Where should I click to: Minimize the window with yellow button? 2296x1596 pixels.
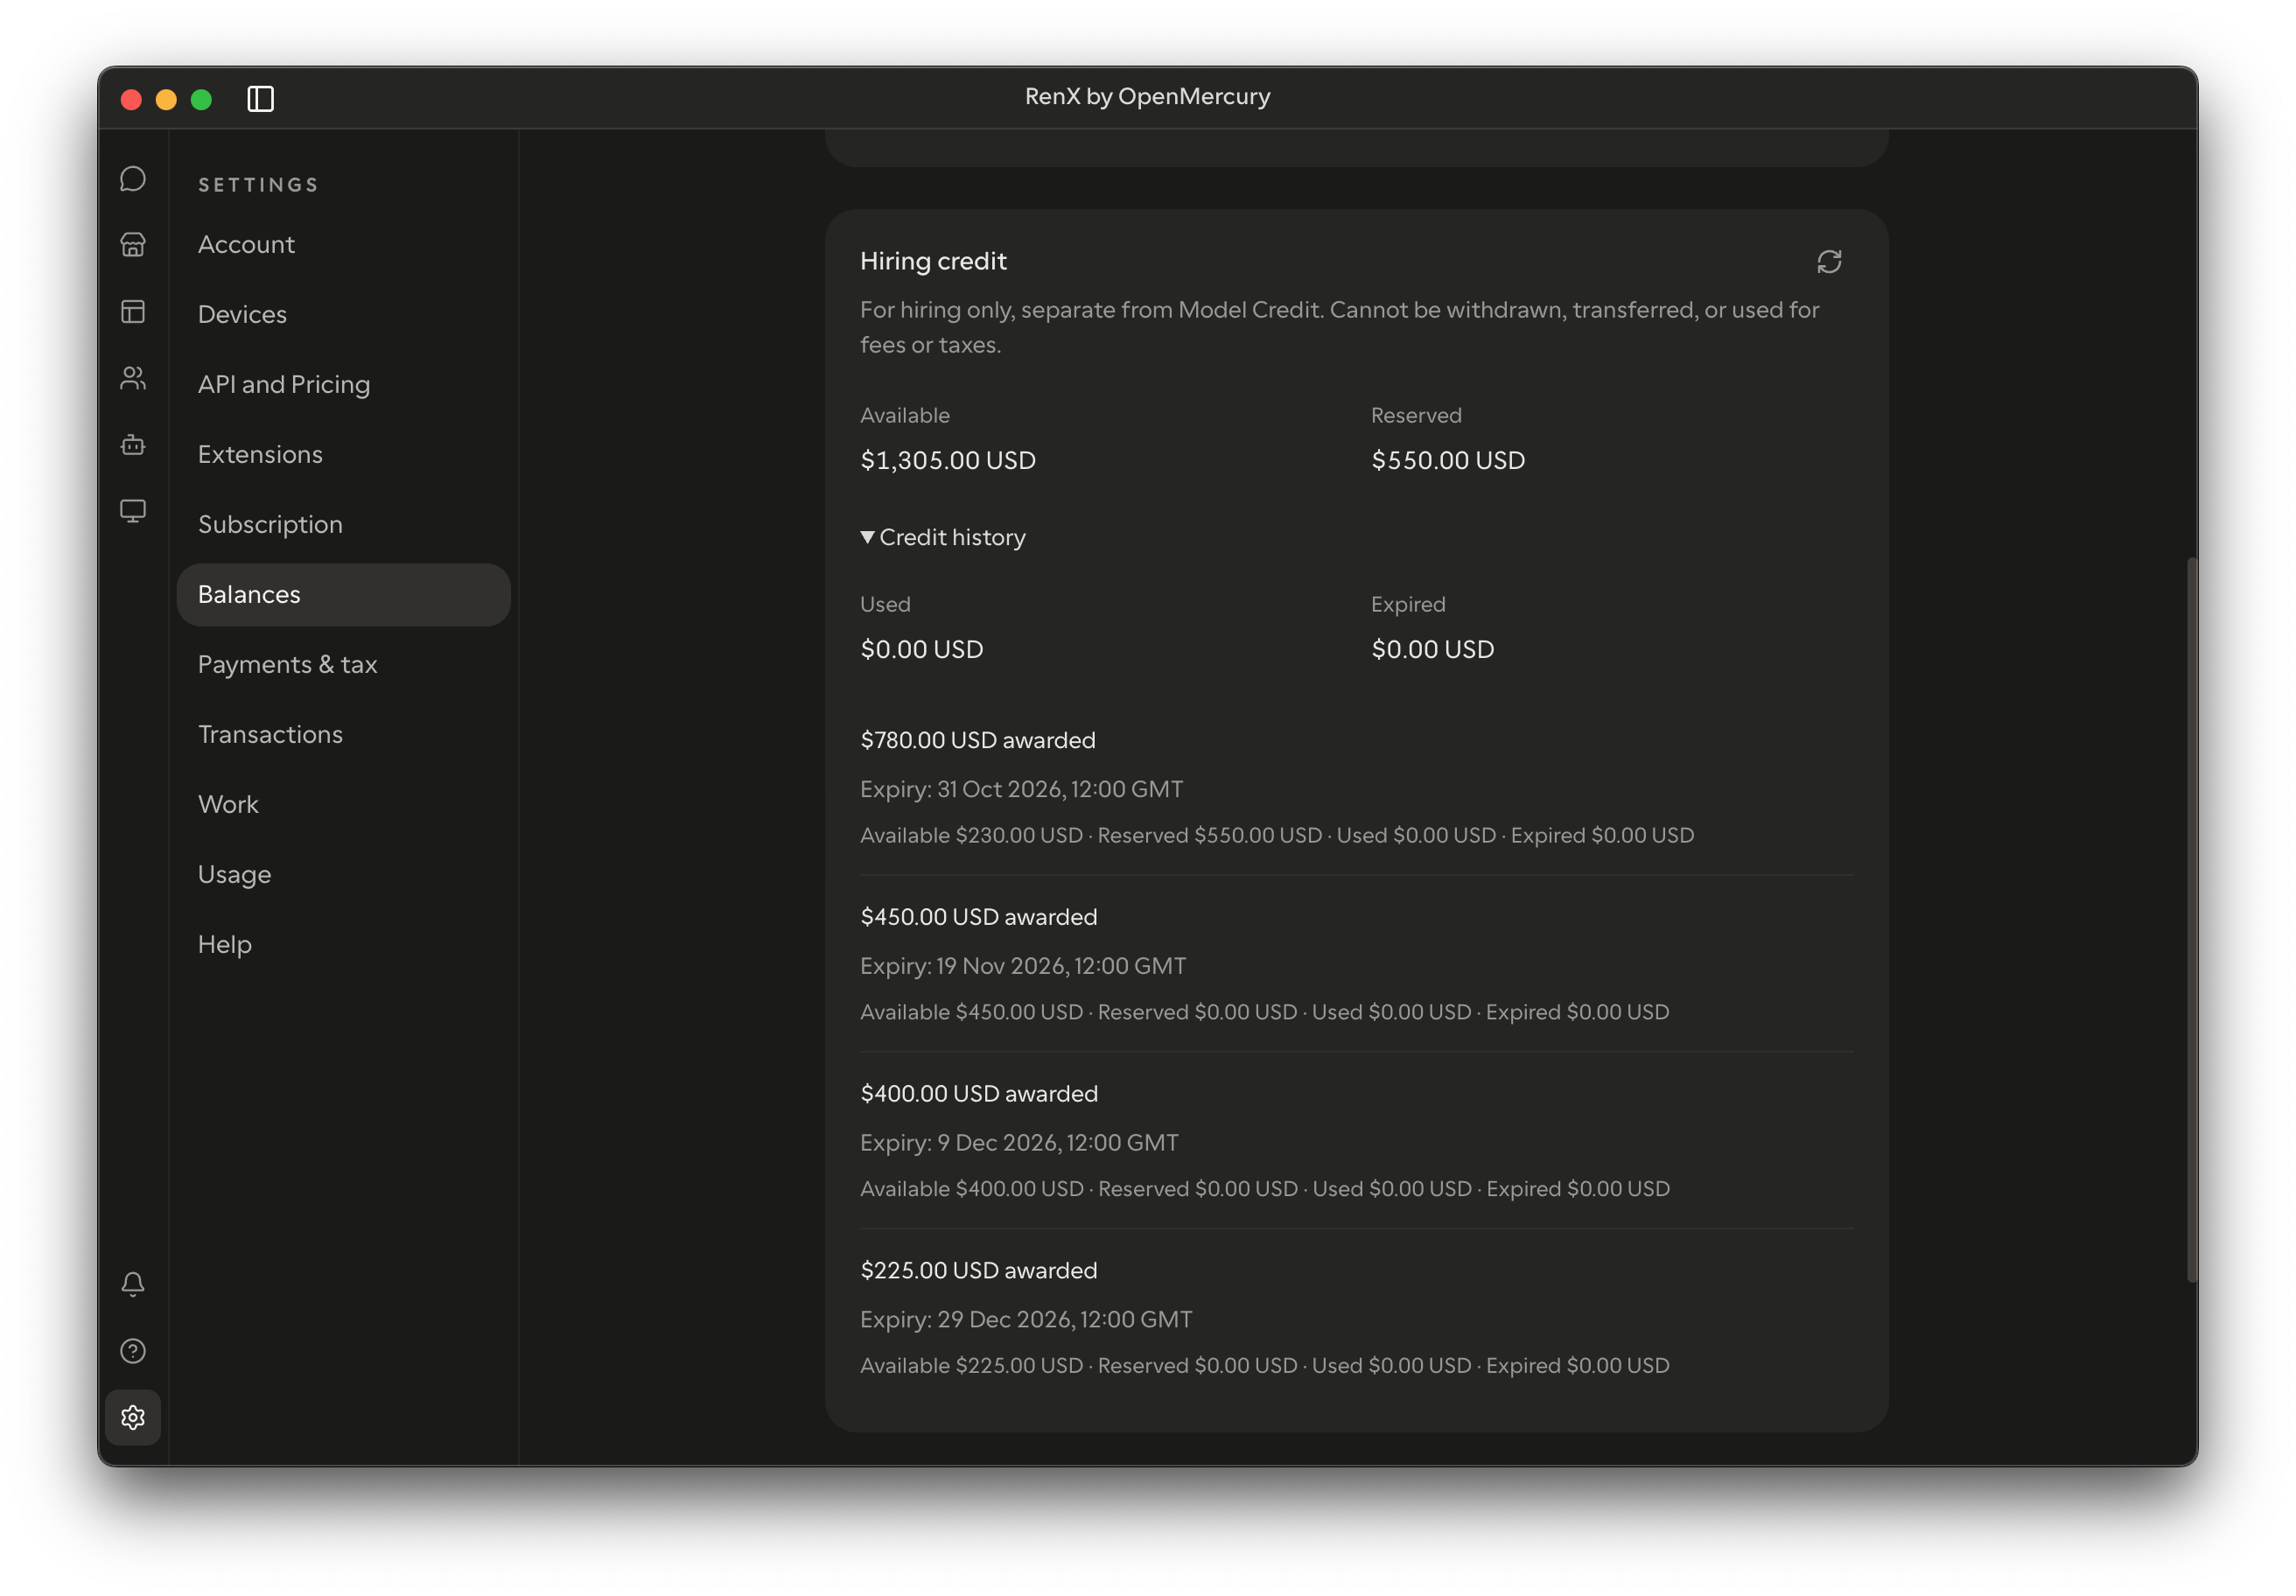click(x=166, y=99)
